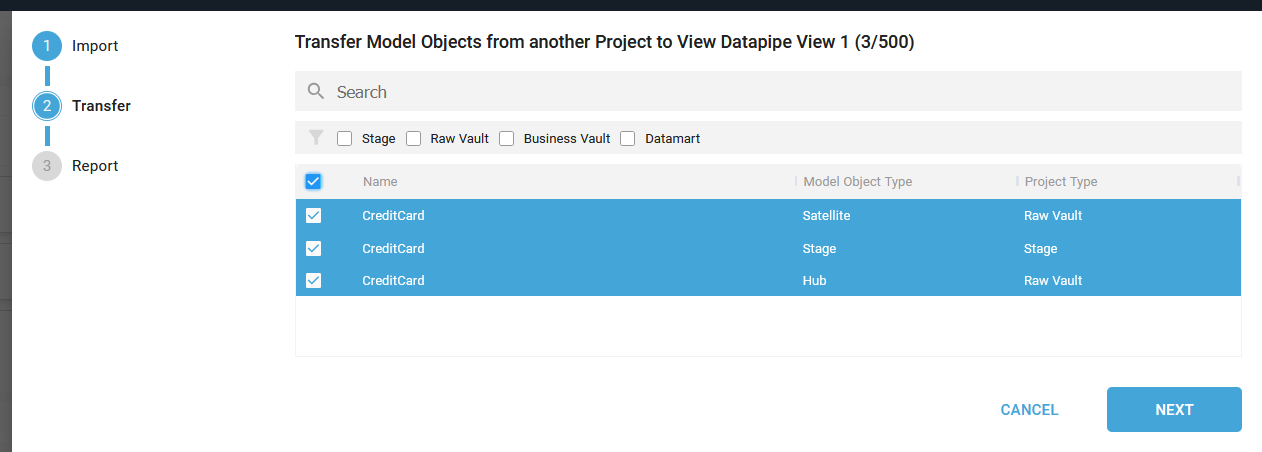
Task: Click the Project Type column header
Action: pyautogui.click(x=1060, y=182)
